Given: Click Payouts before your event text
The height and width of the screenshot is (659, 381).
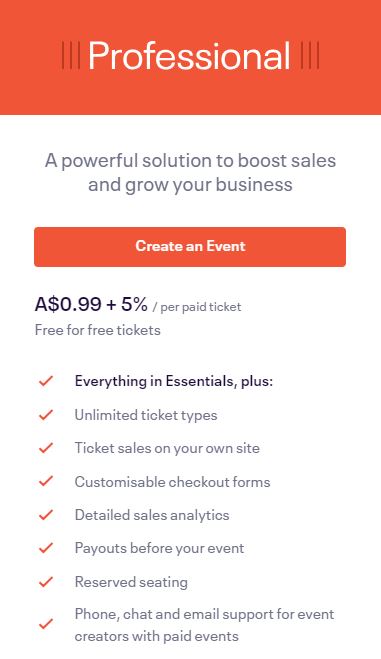Looking at the screenshot, I should pyautogui.click(x=159, y=548).
